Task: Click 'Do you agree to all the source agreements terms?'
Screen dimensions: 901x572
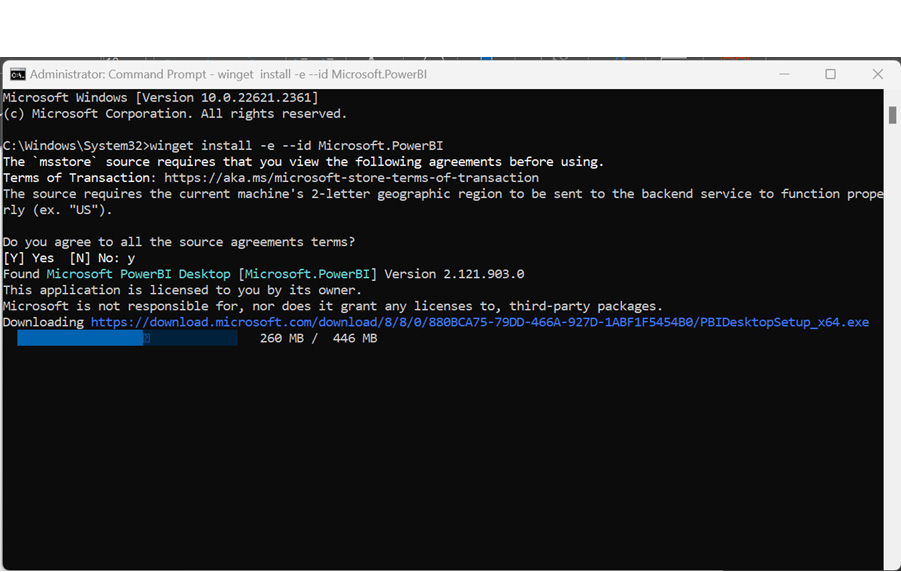Action: [x=179, y=241]
